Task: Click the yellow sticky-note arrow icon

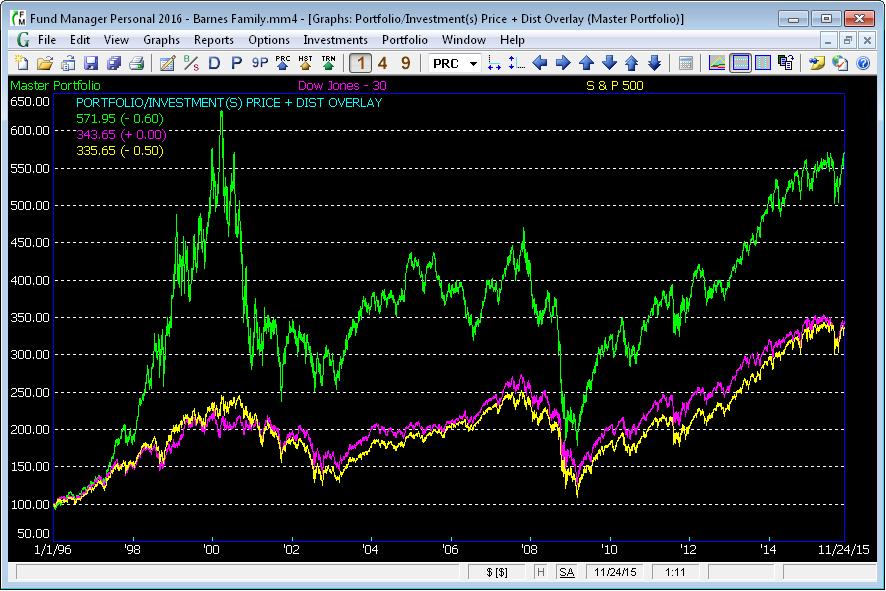Action: tap(817, 63)
